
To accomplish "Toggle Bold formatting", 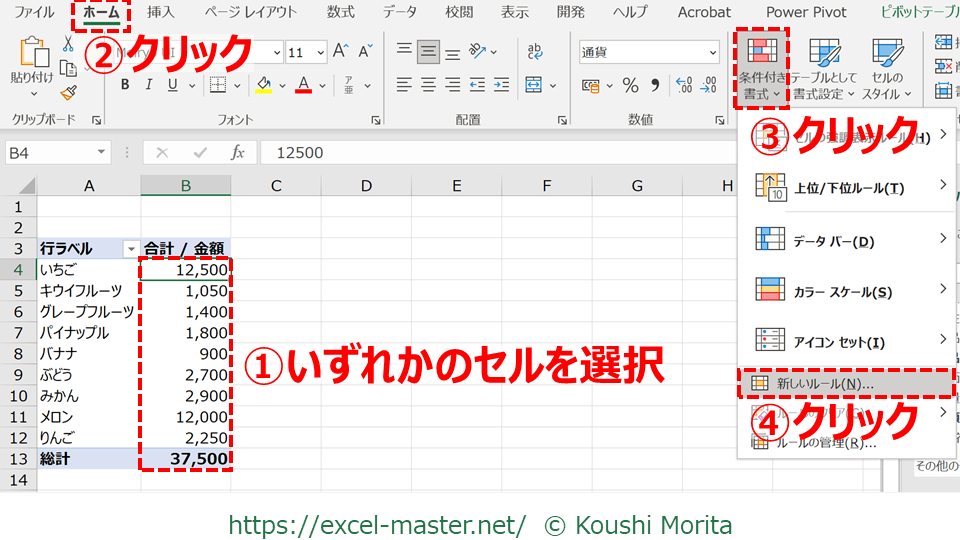I will click(x=125, y=85).
